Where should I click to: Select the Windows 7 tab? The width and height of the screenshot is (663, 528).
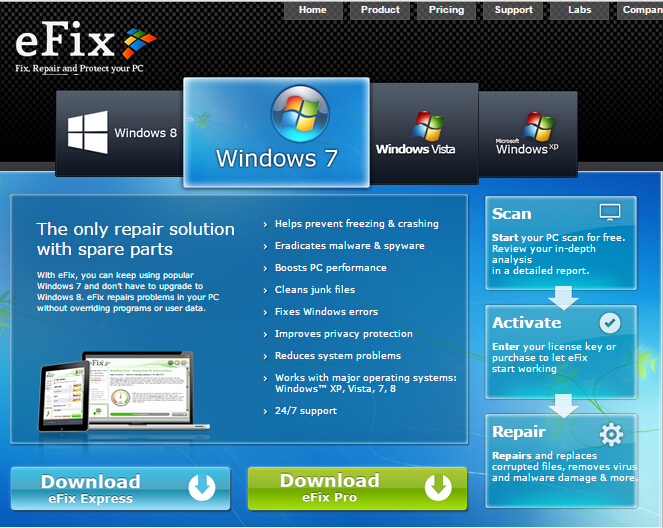[277, 132]
